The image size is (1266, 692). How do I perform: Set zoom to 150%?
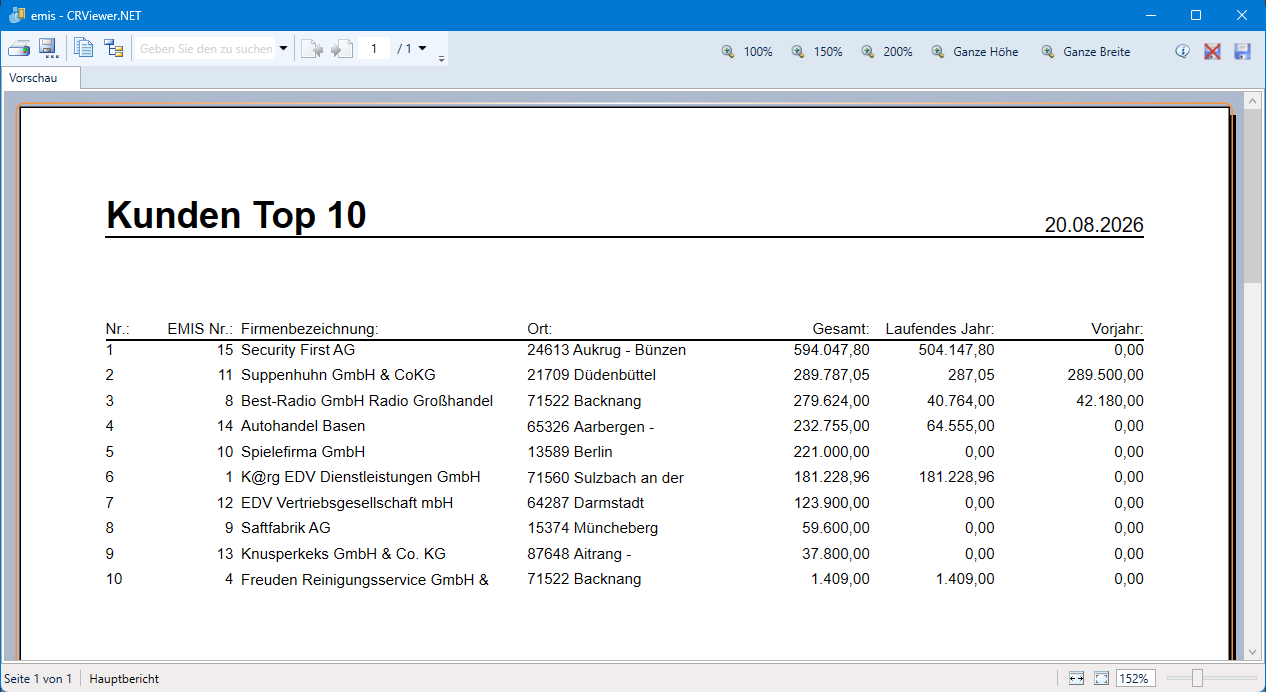(817, 51)
